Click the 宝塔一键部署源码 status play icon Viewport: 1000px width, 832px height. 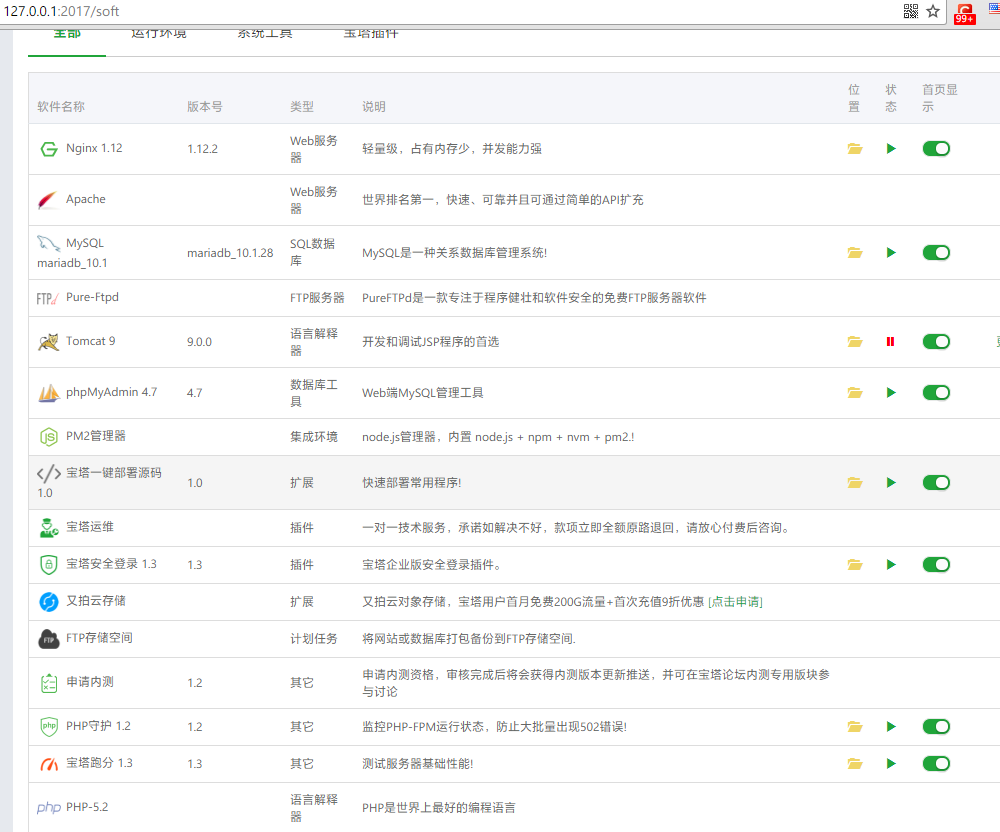click(x=891, y=483)
